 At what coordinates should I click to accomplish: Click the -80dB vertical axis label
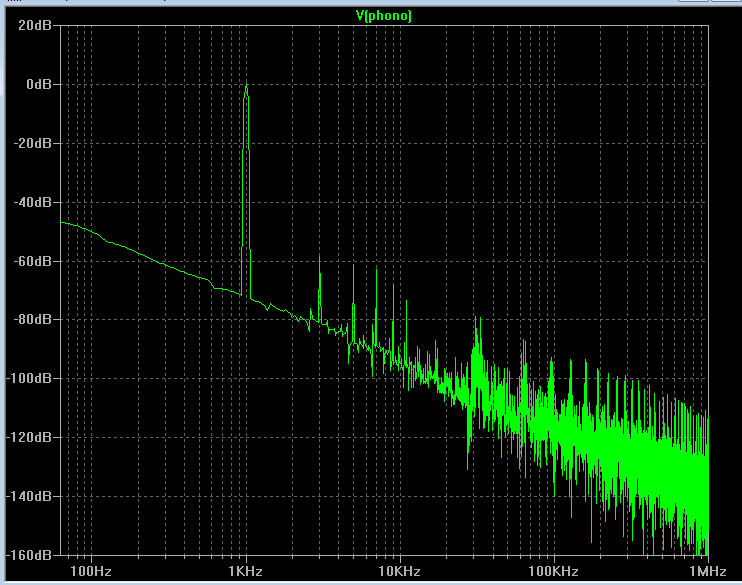(x=32, y=319)
